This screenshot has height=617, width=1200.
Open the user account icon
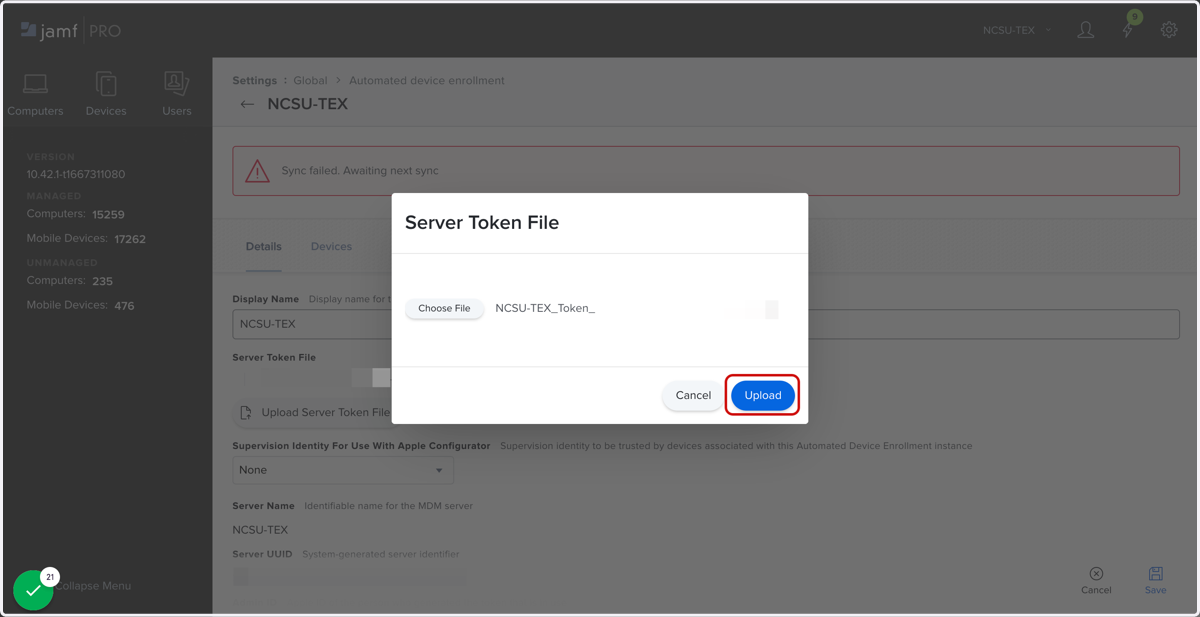[1085, 30]
